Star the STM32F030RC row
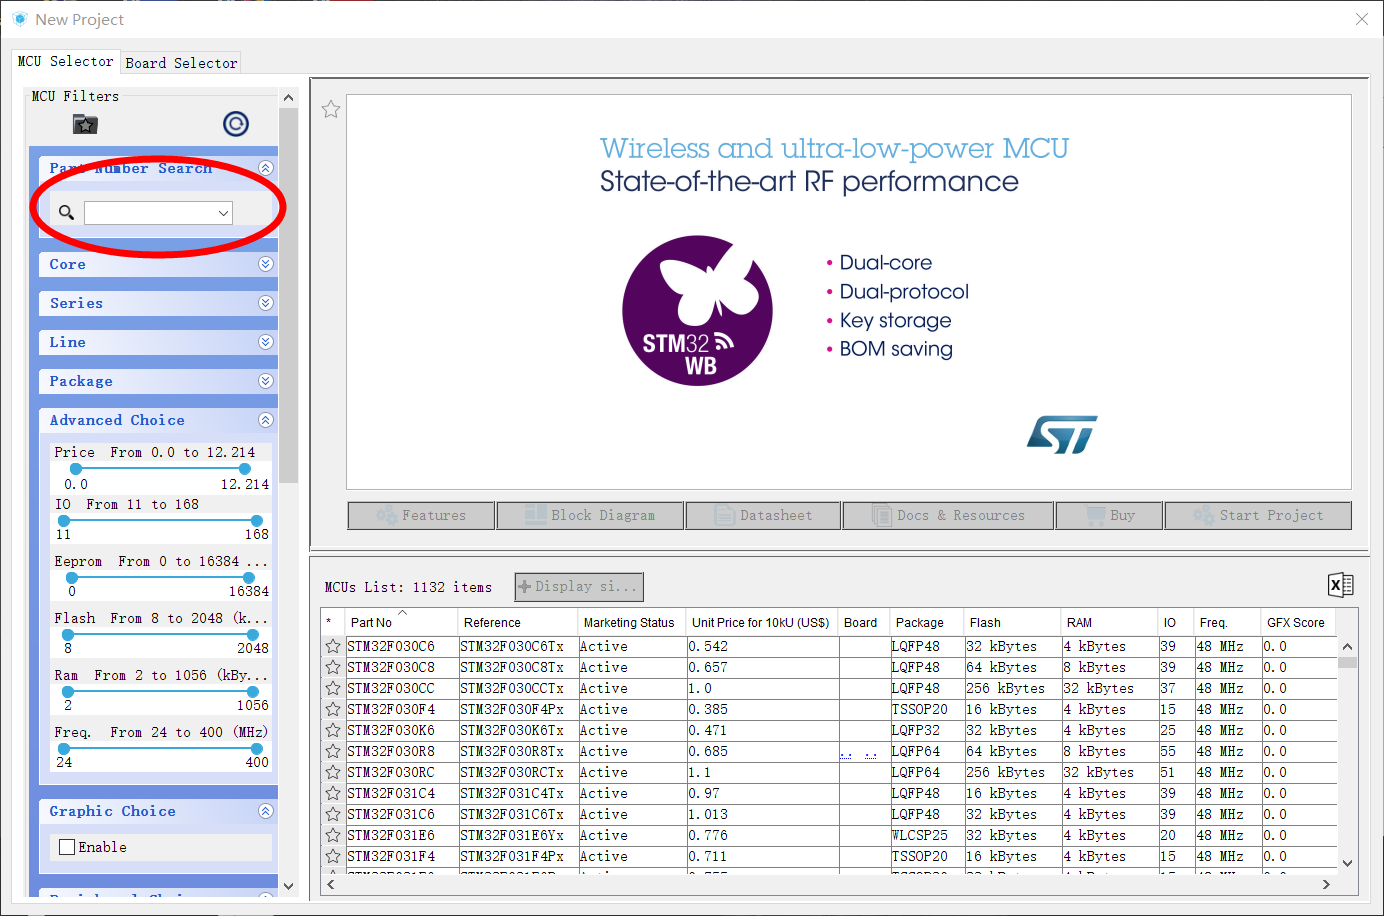This screenshot has width=1384, height=916. pos(333,773)
